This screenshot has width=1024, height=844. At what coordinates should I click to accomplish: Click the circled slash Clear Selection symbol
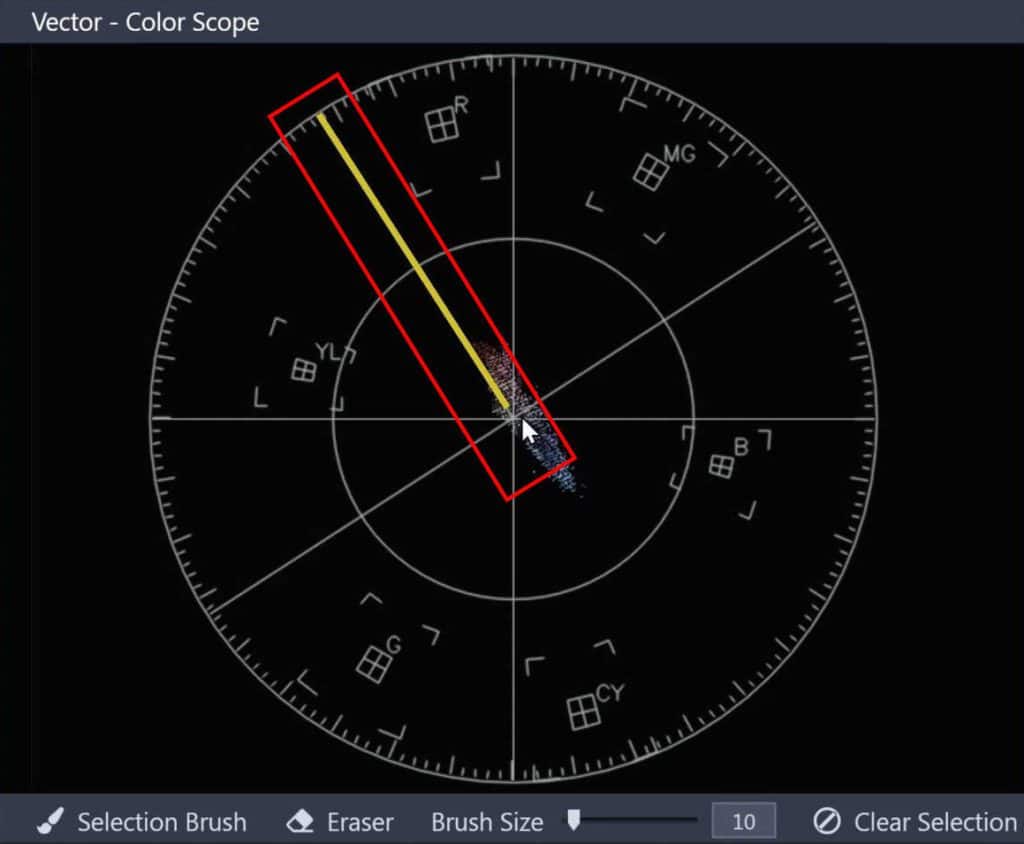(x=827, y=821)
